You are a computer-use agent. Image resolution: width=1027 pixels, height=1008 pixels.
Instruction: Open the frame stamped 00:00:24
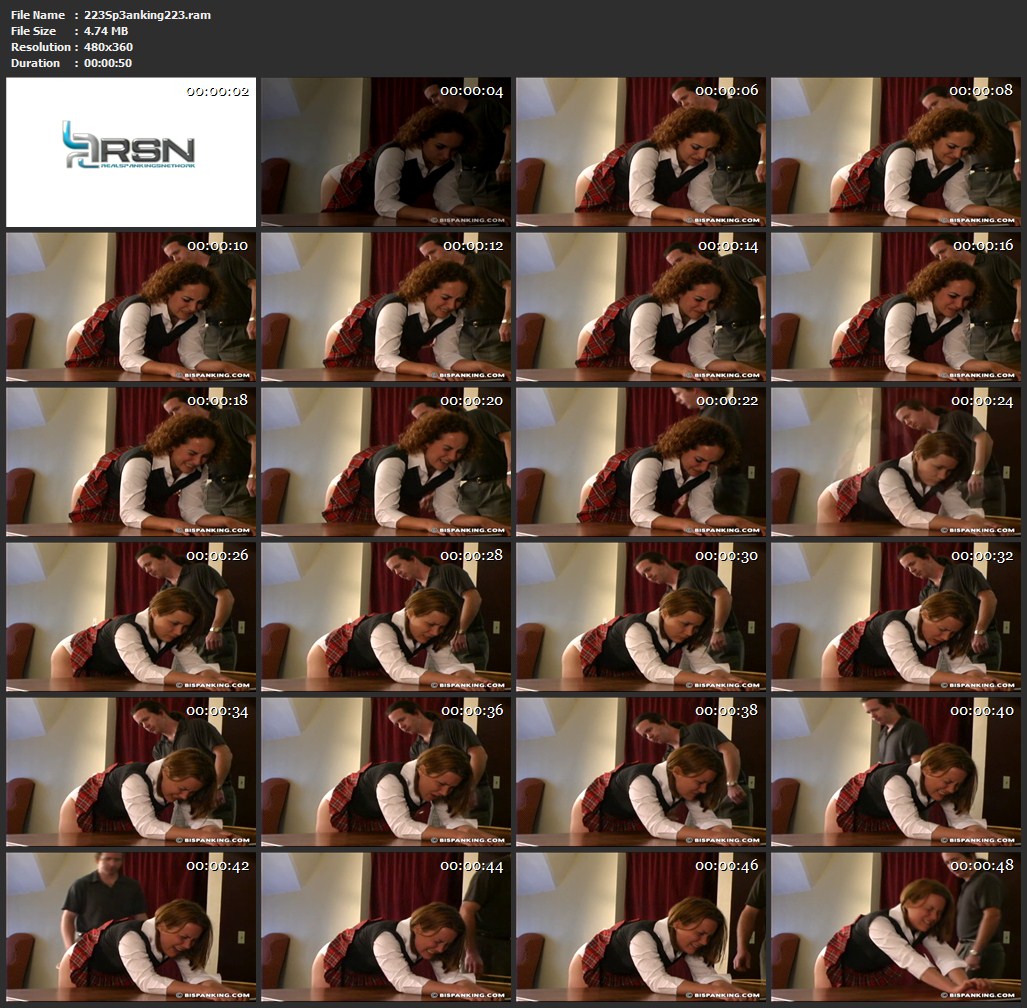pos(895,462)
